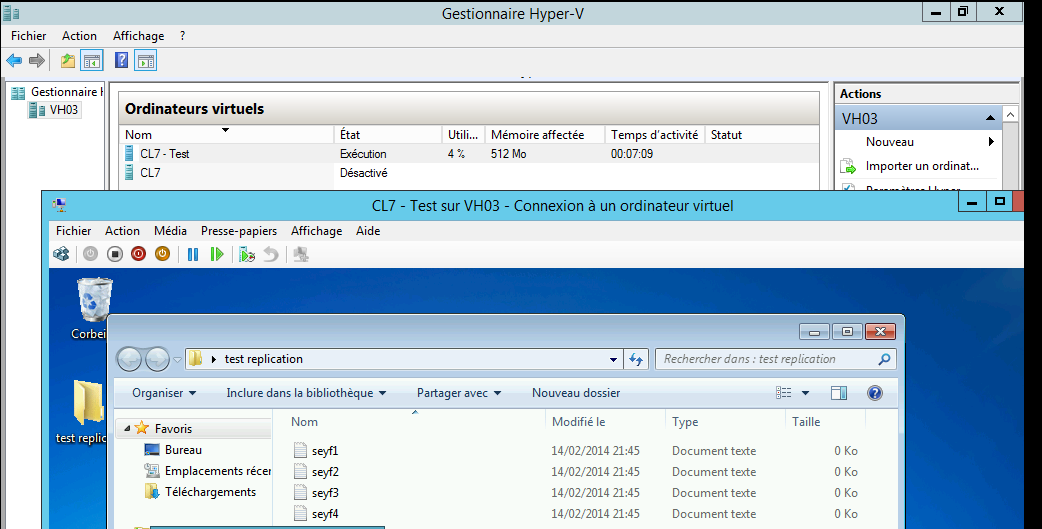Click the enhanced session icon in VM toolbar
This screenshot has height=529, width=1042.
click(301, 254)
